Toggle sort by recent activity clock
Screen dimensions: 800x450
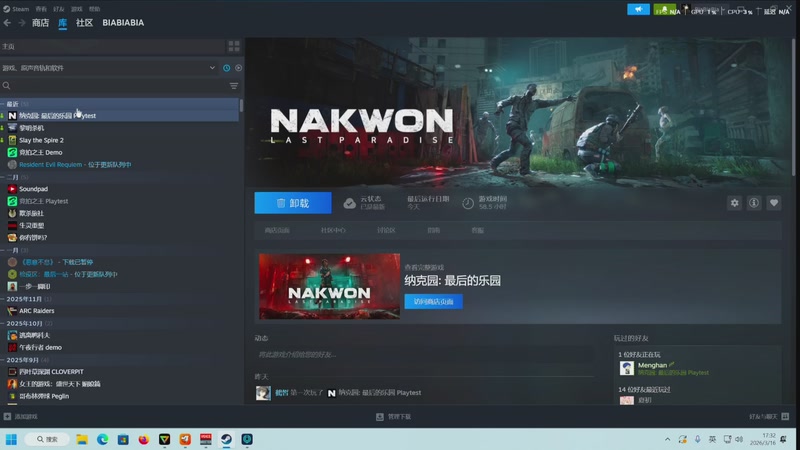click(227, 68)
